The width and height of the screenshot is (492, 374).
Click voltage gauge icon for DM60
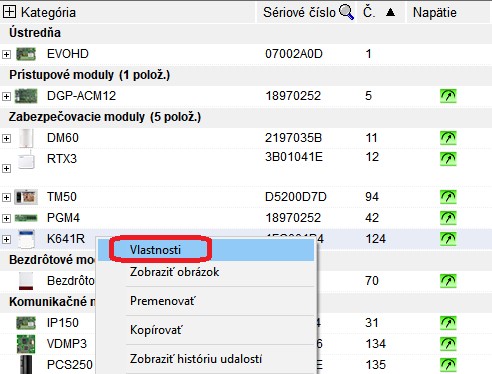pyautogui.click(x=448, y=138)
